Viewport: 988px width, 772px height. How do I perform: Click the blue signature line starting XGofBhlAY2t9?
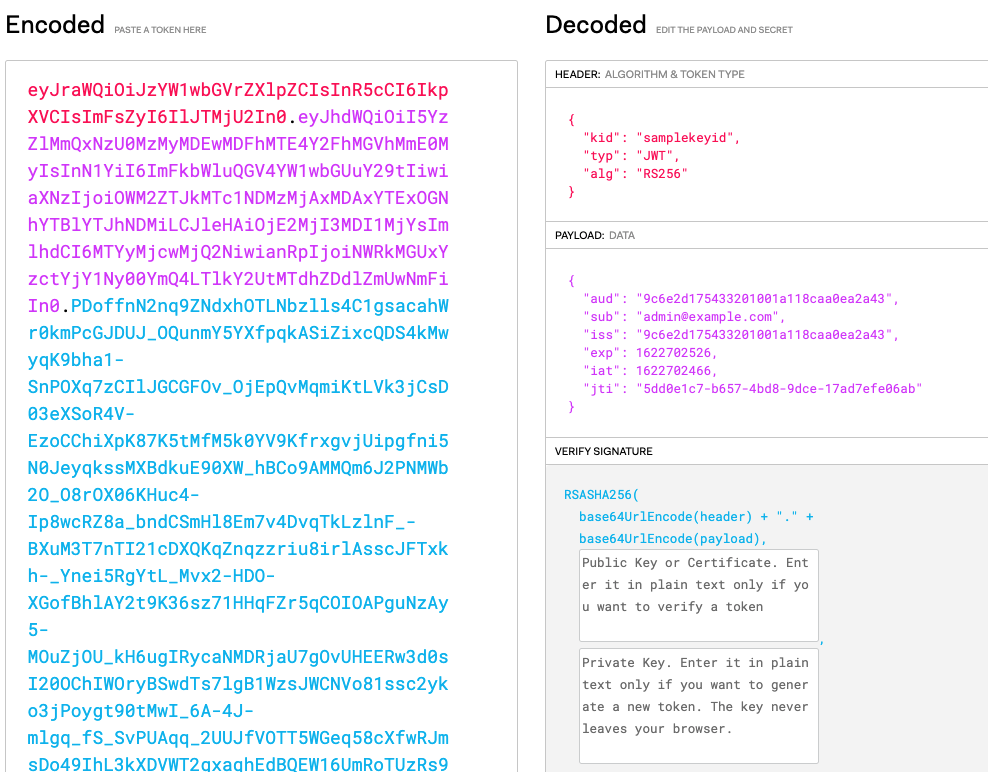(238, 603)
